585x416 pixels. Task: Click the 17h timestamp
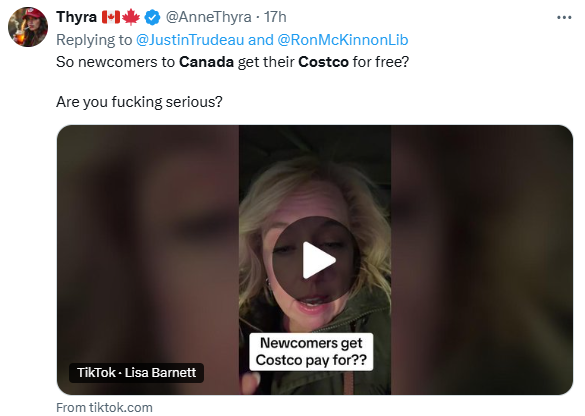click(x=275, y=17)
